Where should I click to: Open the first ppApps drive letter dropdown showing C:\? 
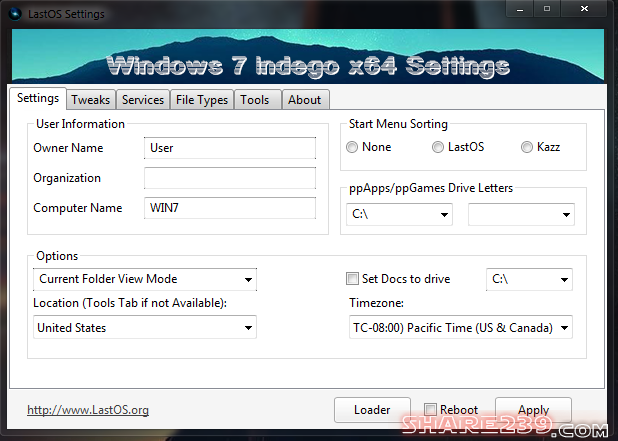pos(399,214)
